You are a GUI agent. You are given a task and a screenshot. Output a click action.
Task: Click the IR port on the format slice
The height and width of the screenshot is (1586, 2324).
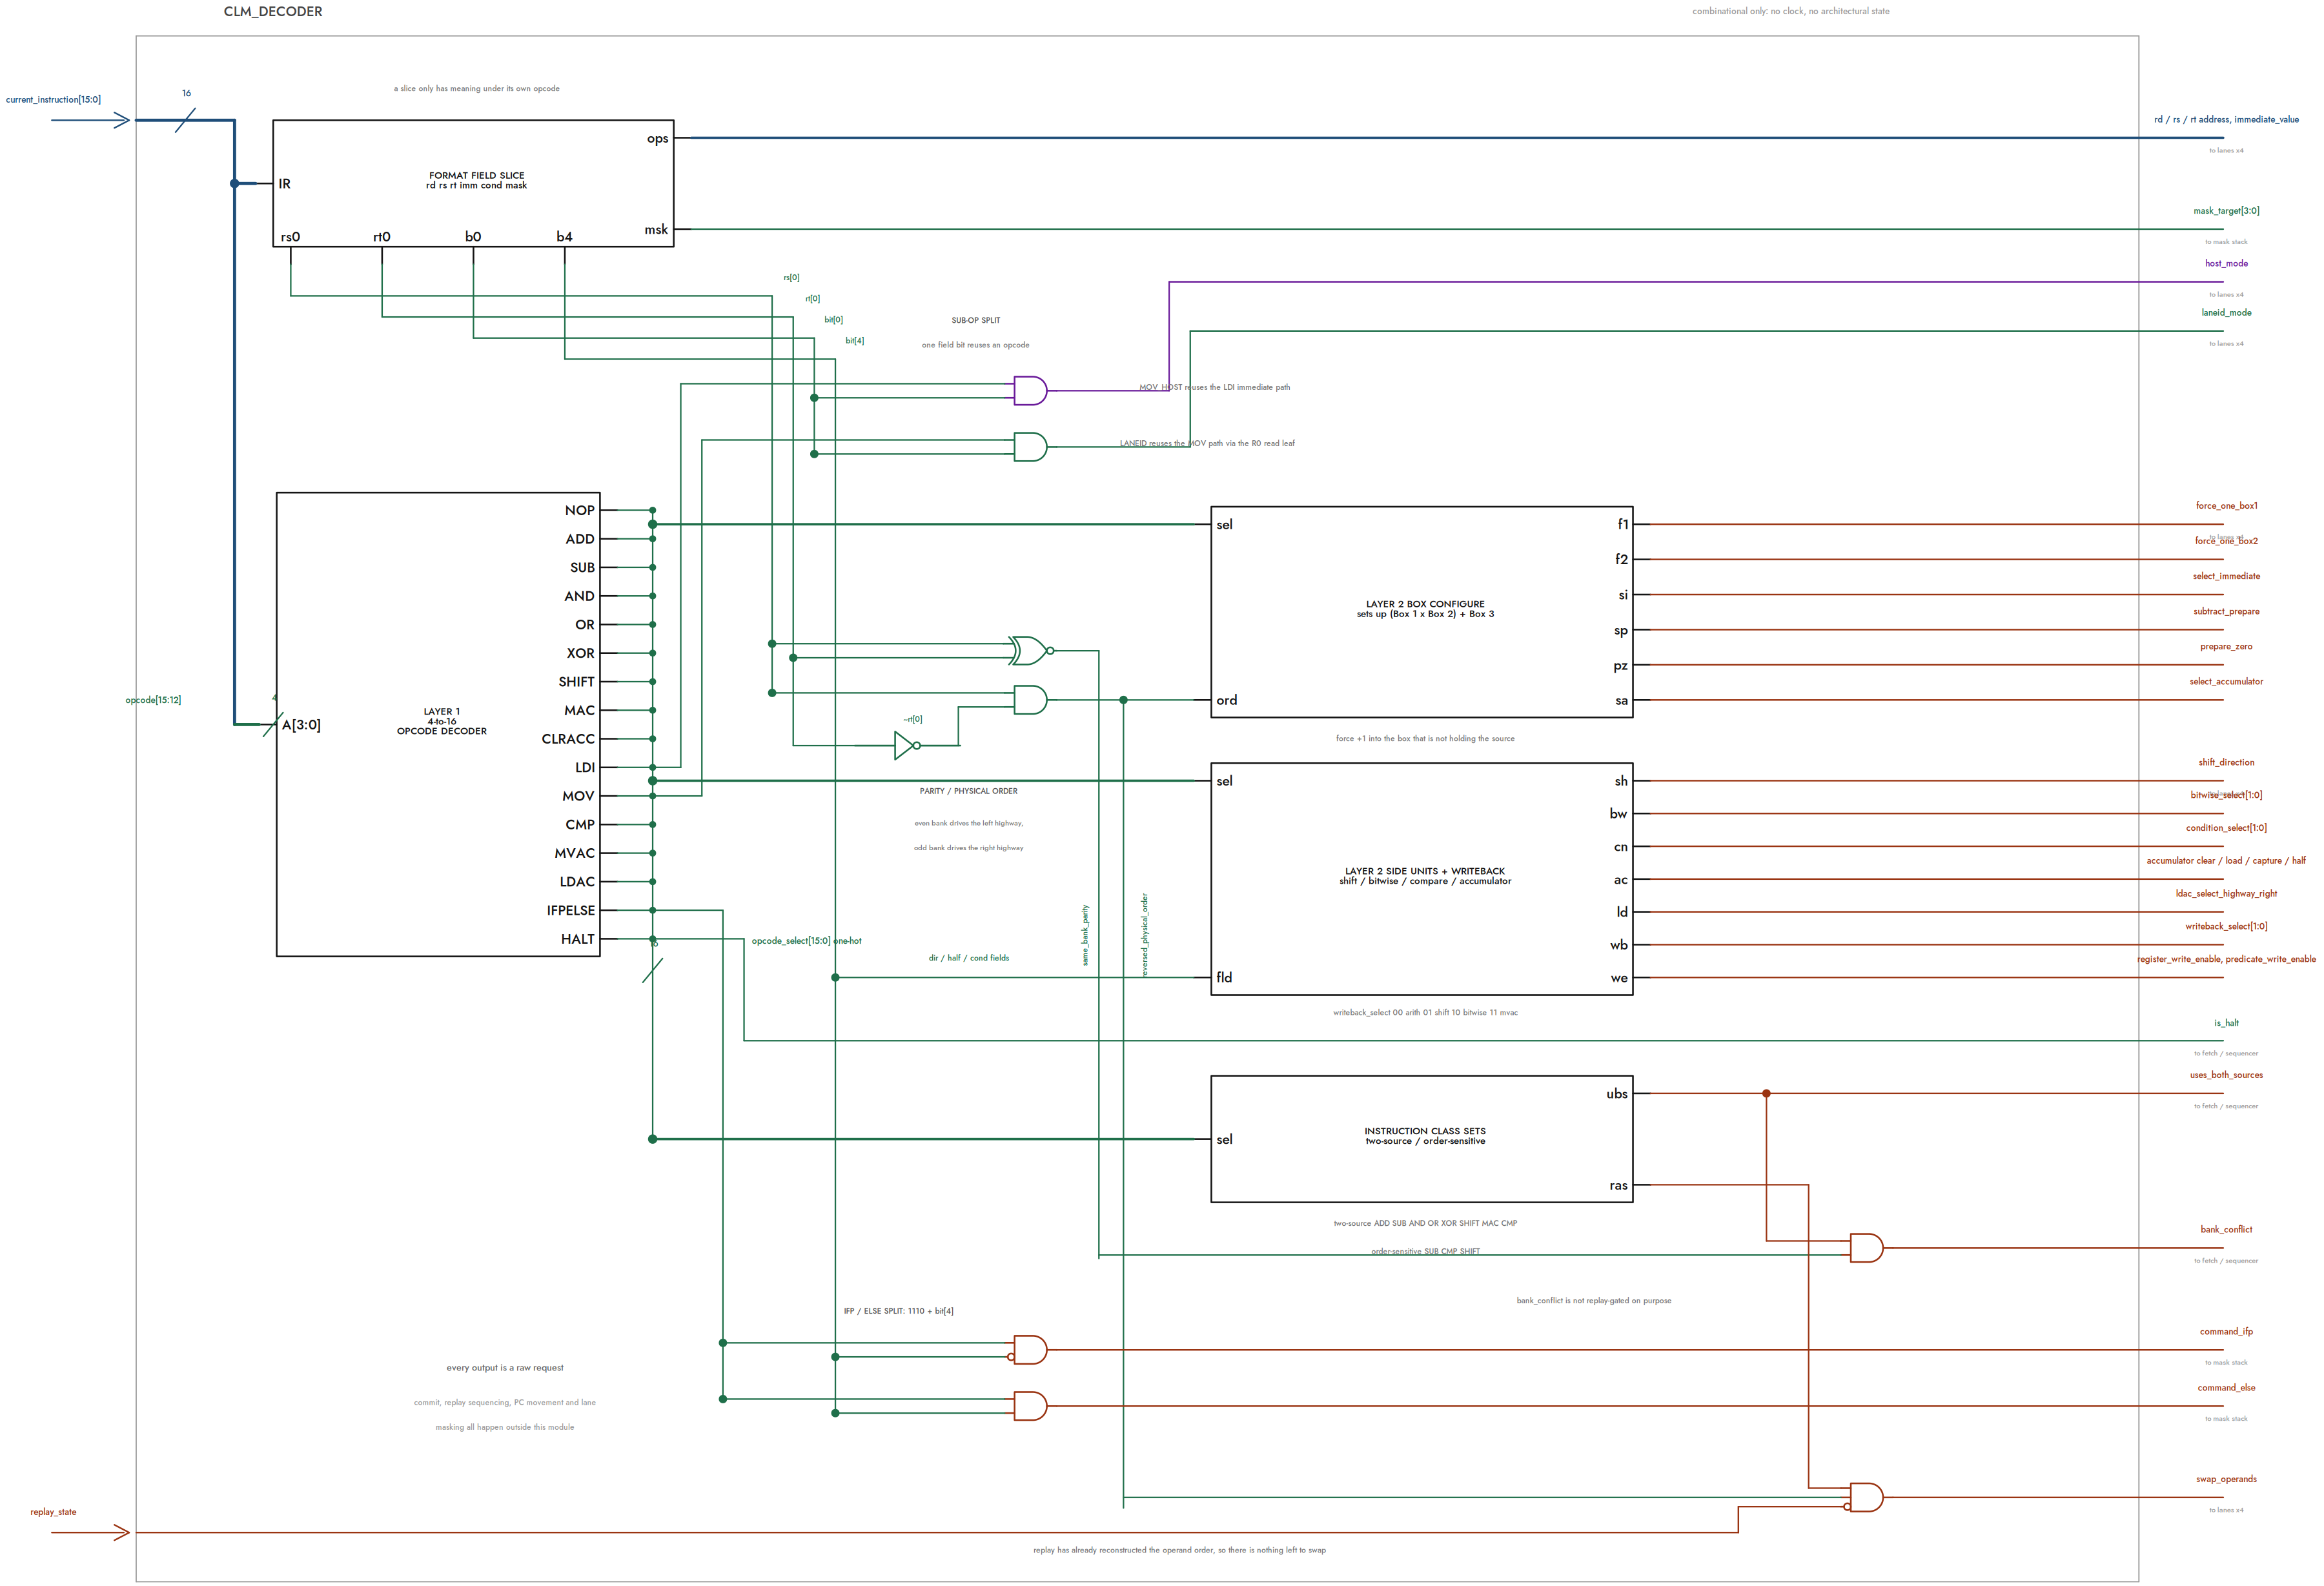pos(284,183)
